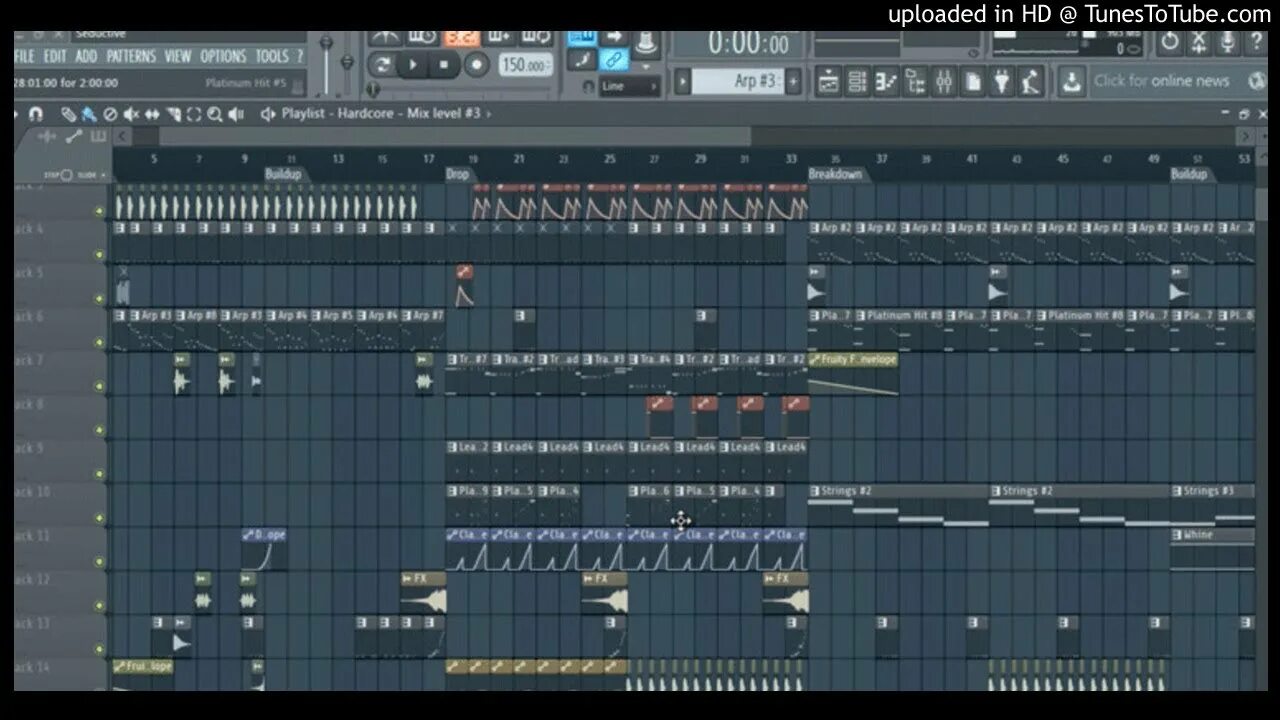Select the Zoom tool in Playlist toolbar
This screenshot has height=720, width=1280.
coord(215,114)
